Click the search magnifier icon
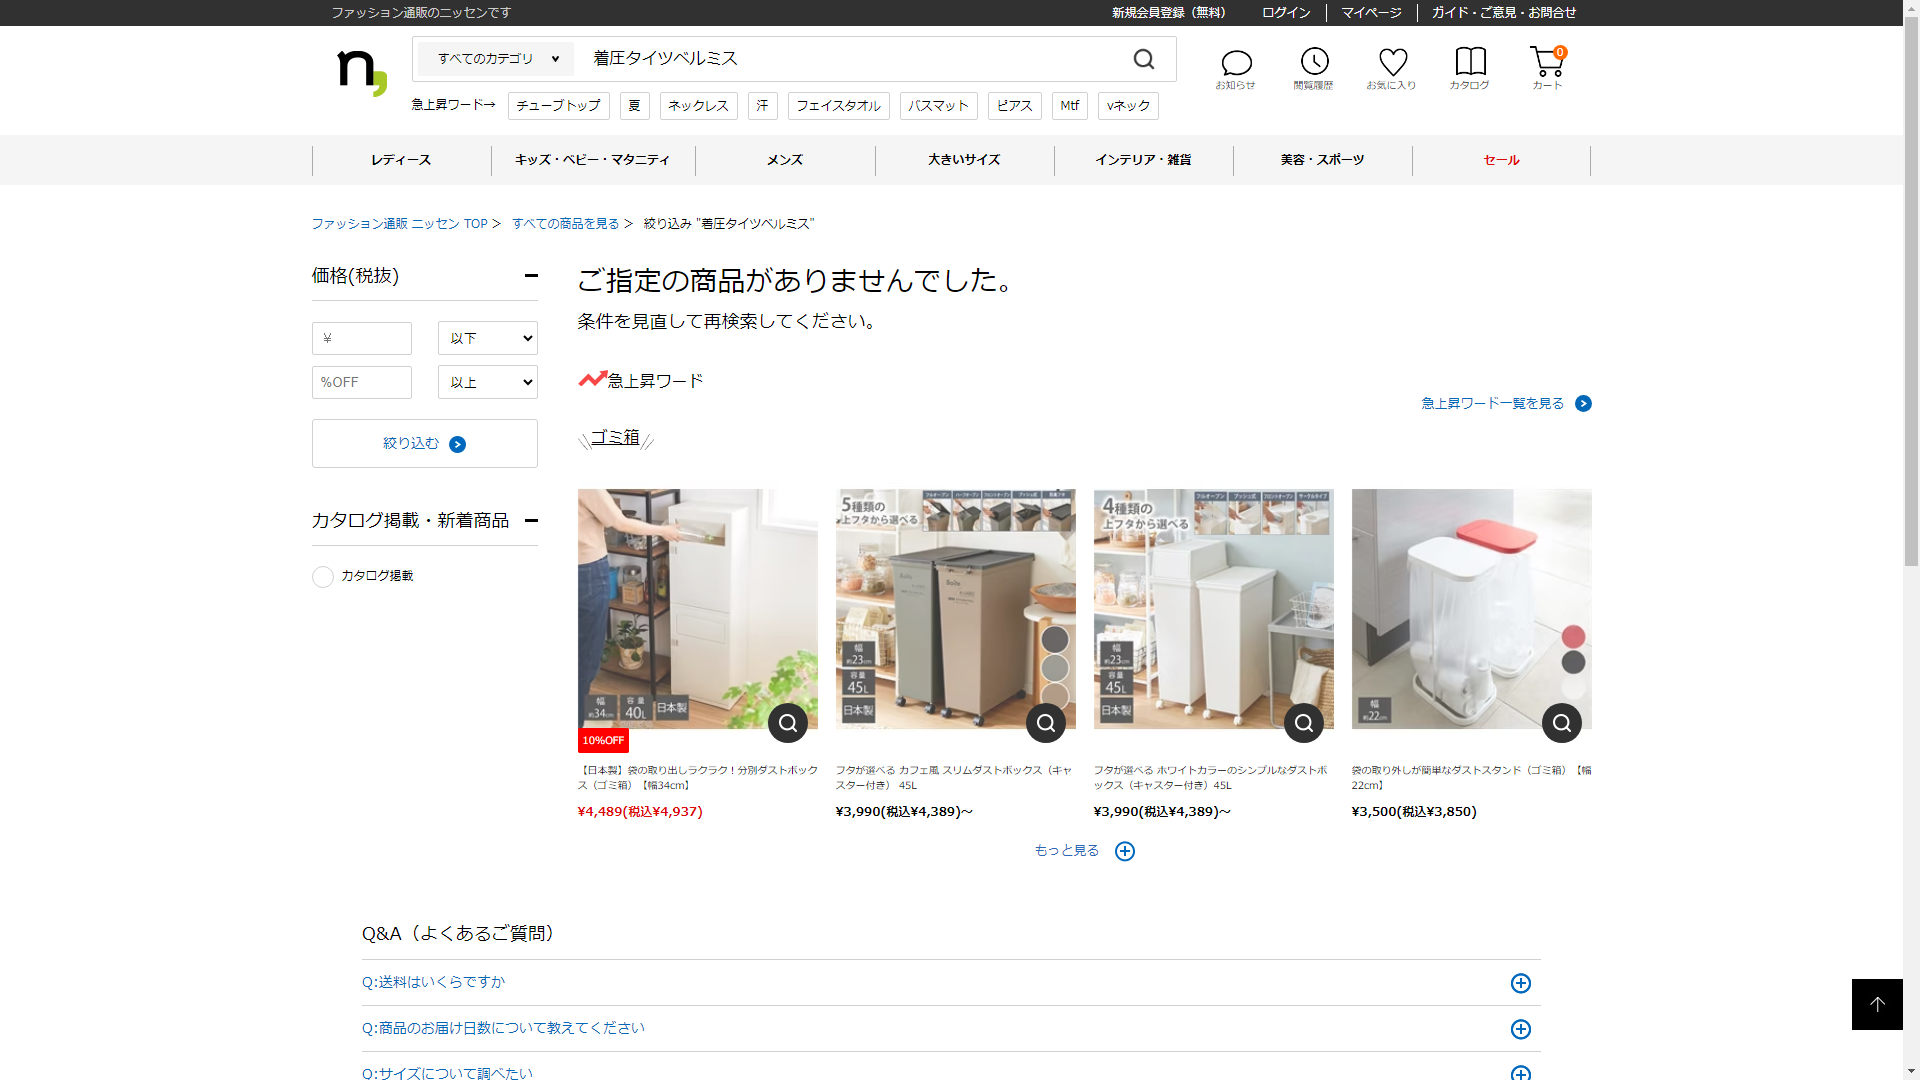The image size is (1920, 1080). click(1144, 60)
